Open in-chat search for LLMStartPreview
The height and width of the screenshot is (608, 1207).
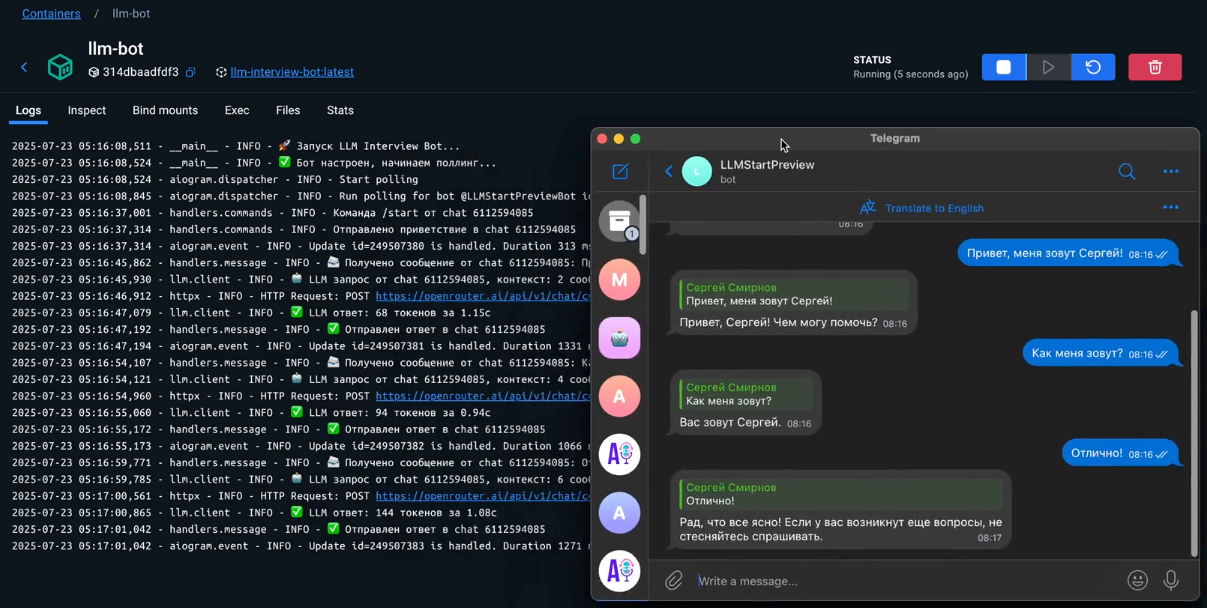[x=1127, y=171]
